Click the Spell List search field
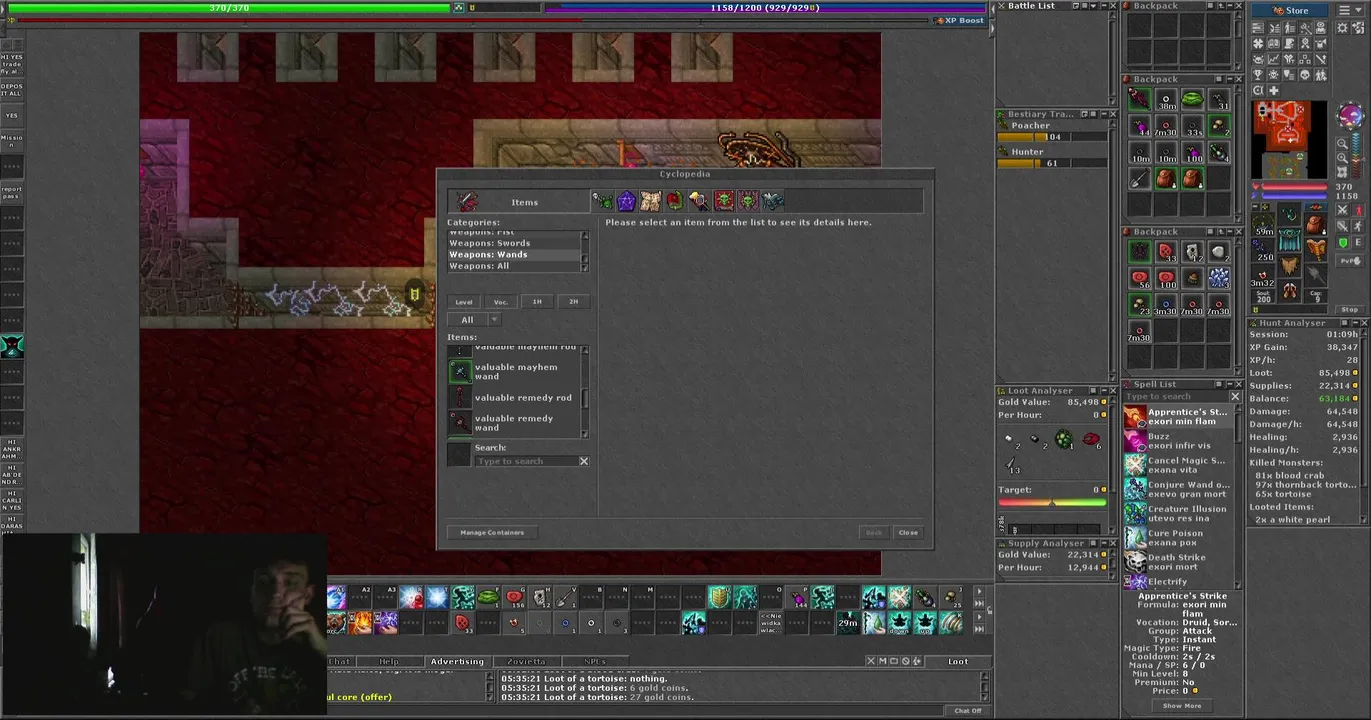1371x720 pixels. [x=1176, y=397]
